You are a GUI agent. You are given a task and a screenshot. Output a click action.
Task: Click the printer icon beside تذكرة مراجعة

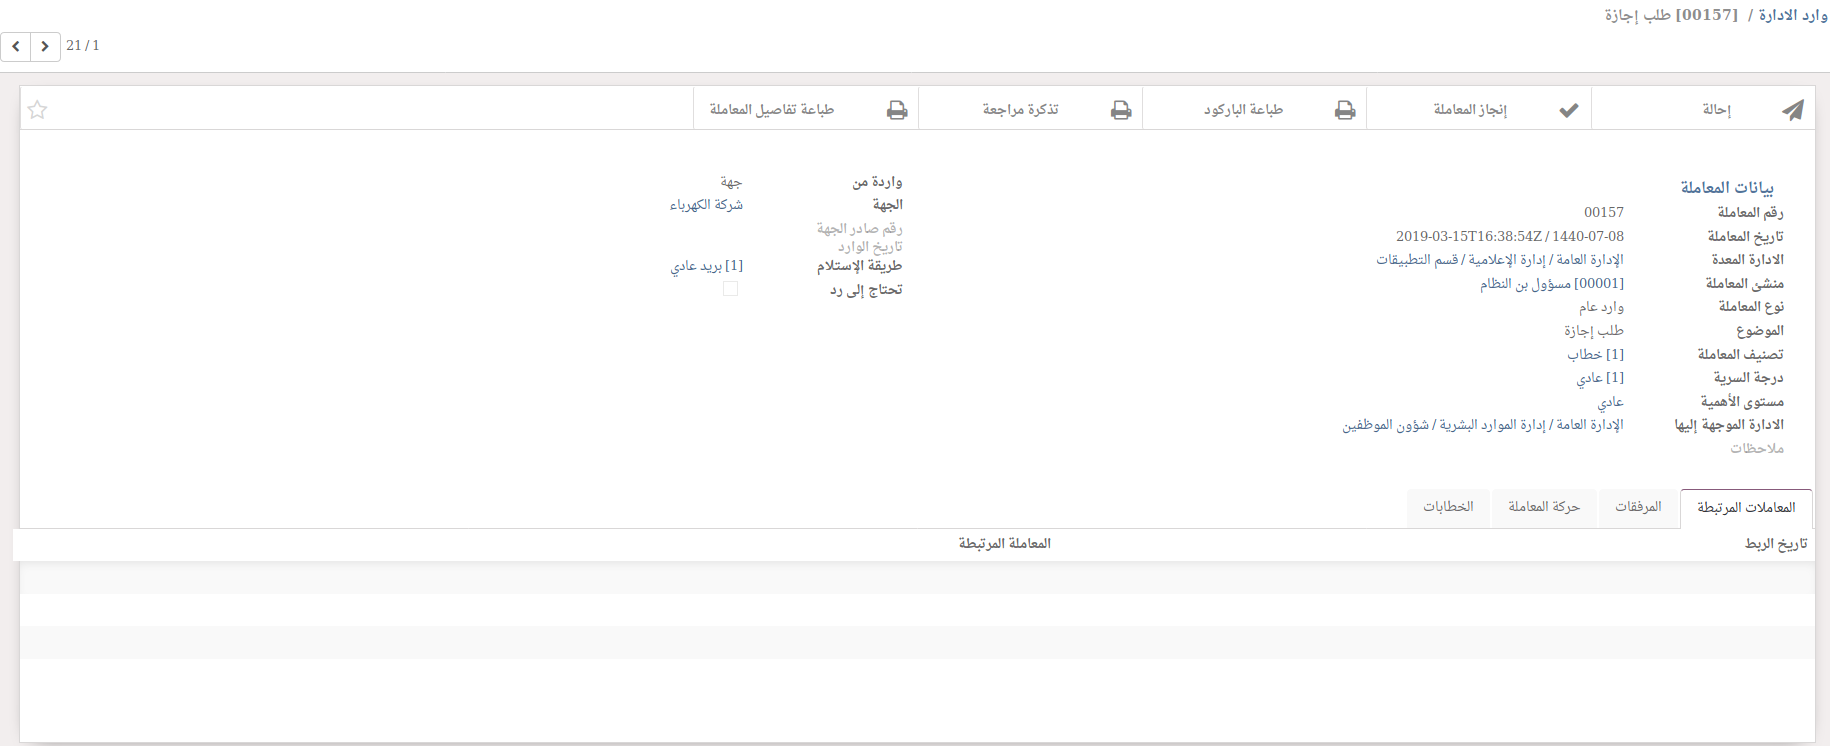(1121, 110)
